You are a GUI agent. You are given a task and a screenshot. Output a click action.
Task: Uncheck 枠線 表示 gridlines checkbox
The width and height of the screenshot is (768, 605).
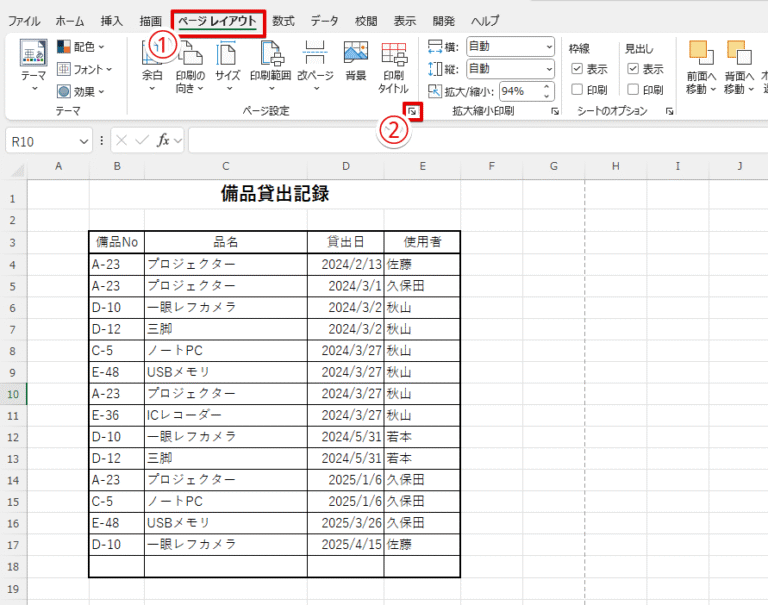[577, 69]
